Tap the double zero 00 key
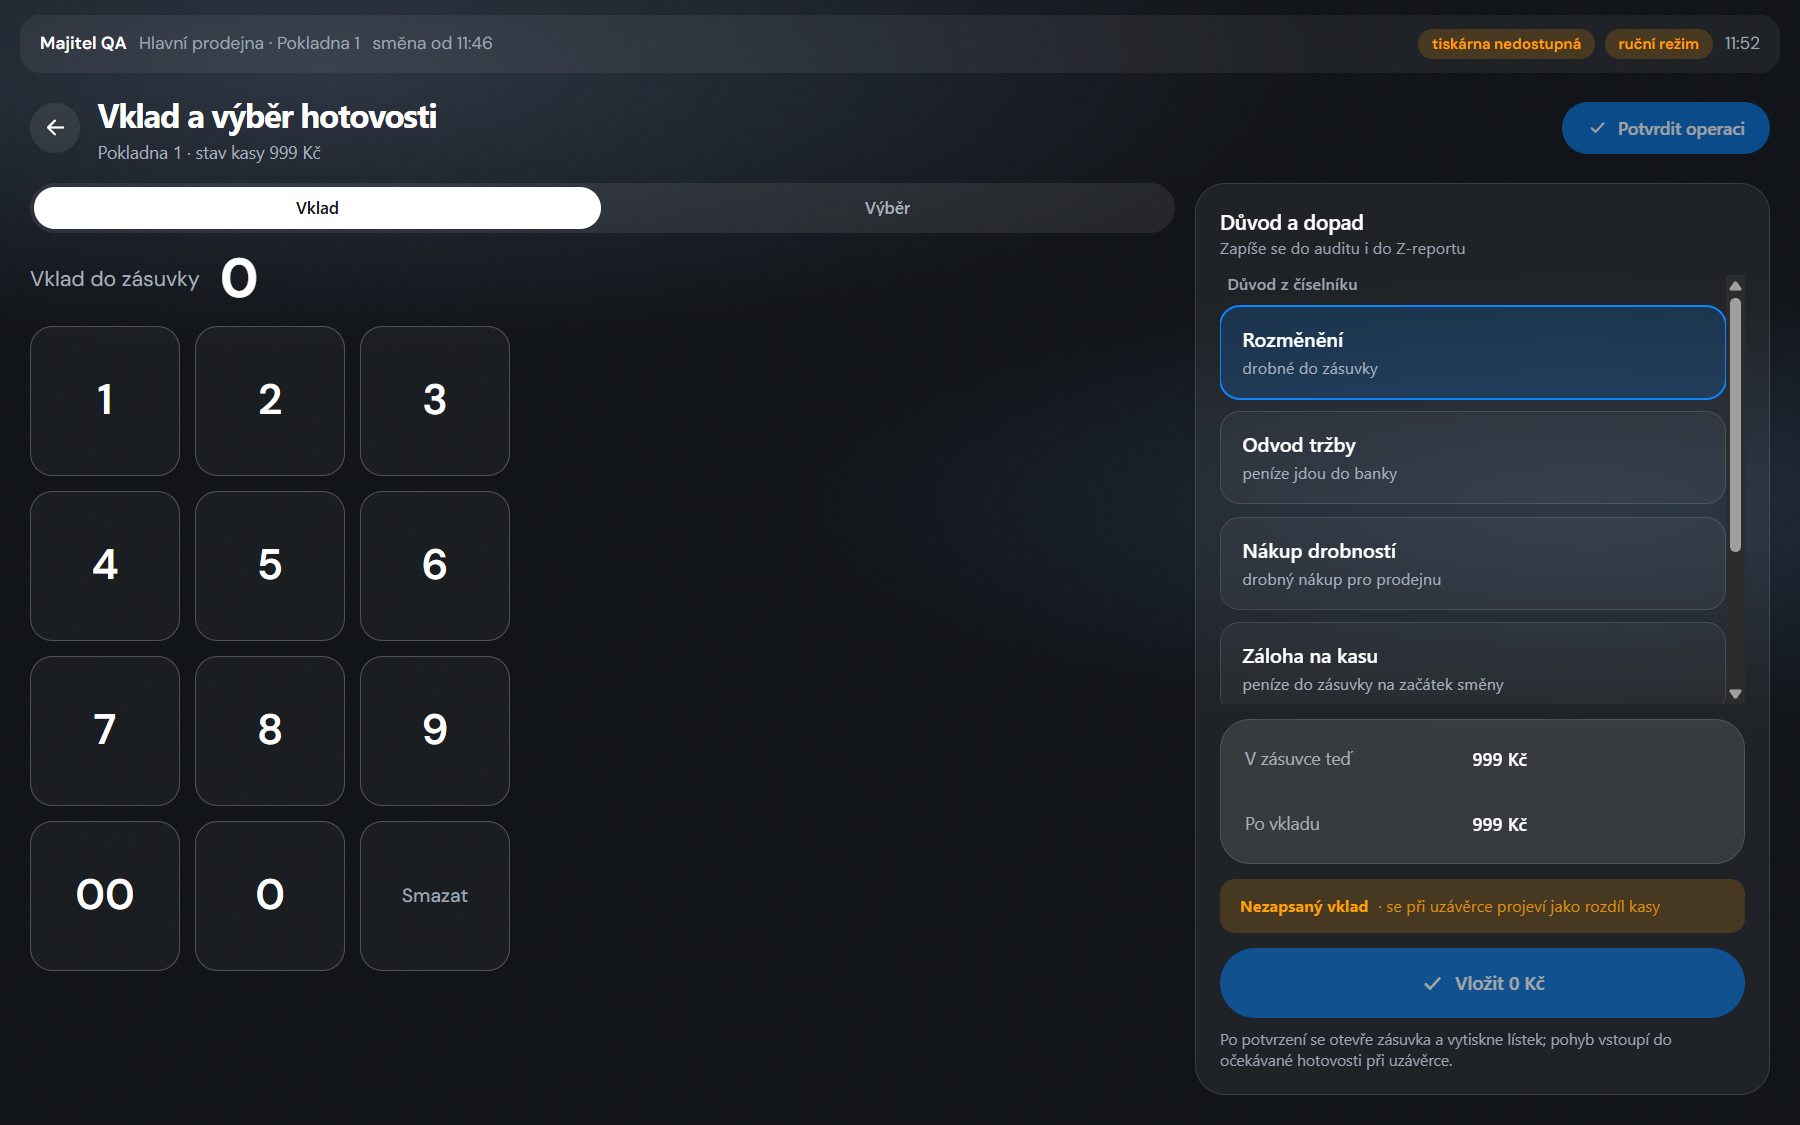Screen dimensions: 1800x1125 (105, 896)
